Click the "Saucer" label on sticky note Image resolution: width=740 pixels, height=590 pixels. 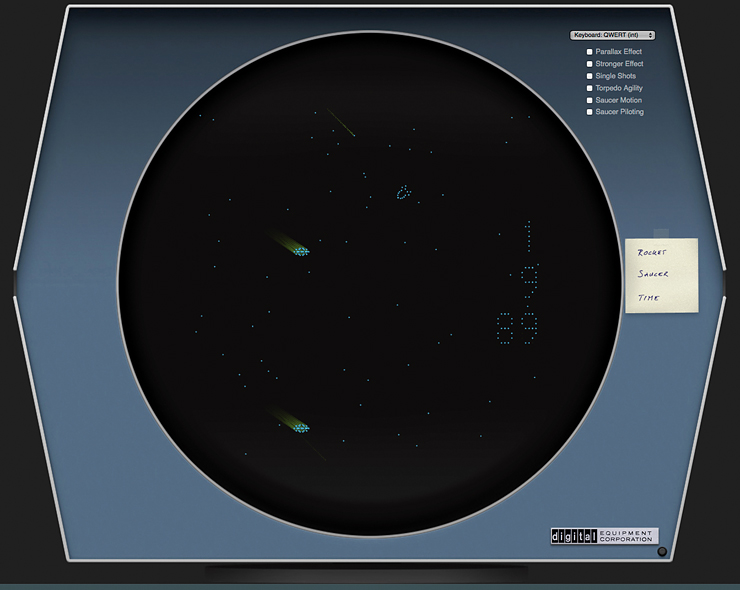[x=653, y=274]
